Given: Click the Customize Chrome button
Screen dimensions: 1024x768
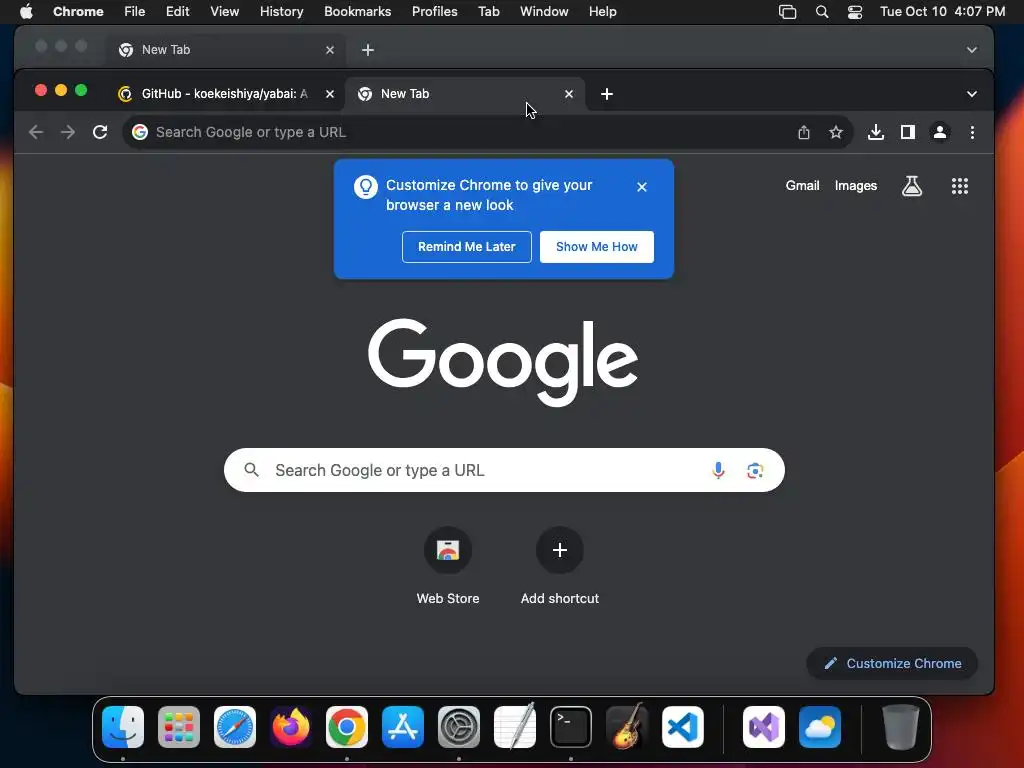Looking at the screenshot, I should 892,664.
